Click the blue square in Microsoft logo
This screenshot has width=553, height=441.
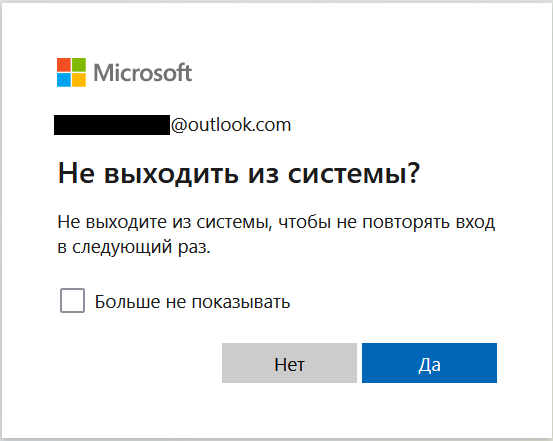click(64, 80)
